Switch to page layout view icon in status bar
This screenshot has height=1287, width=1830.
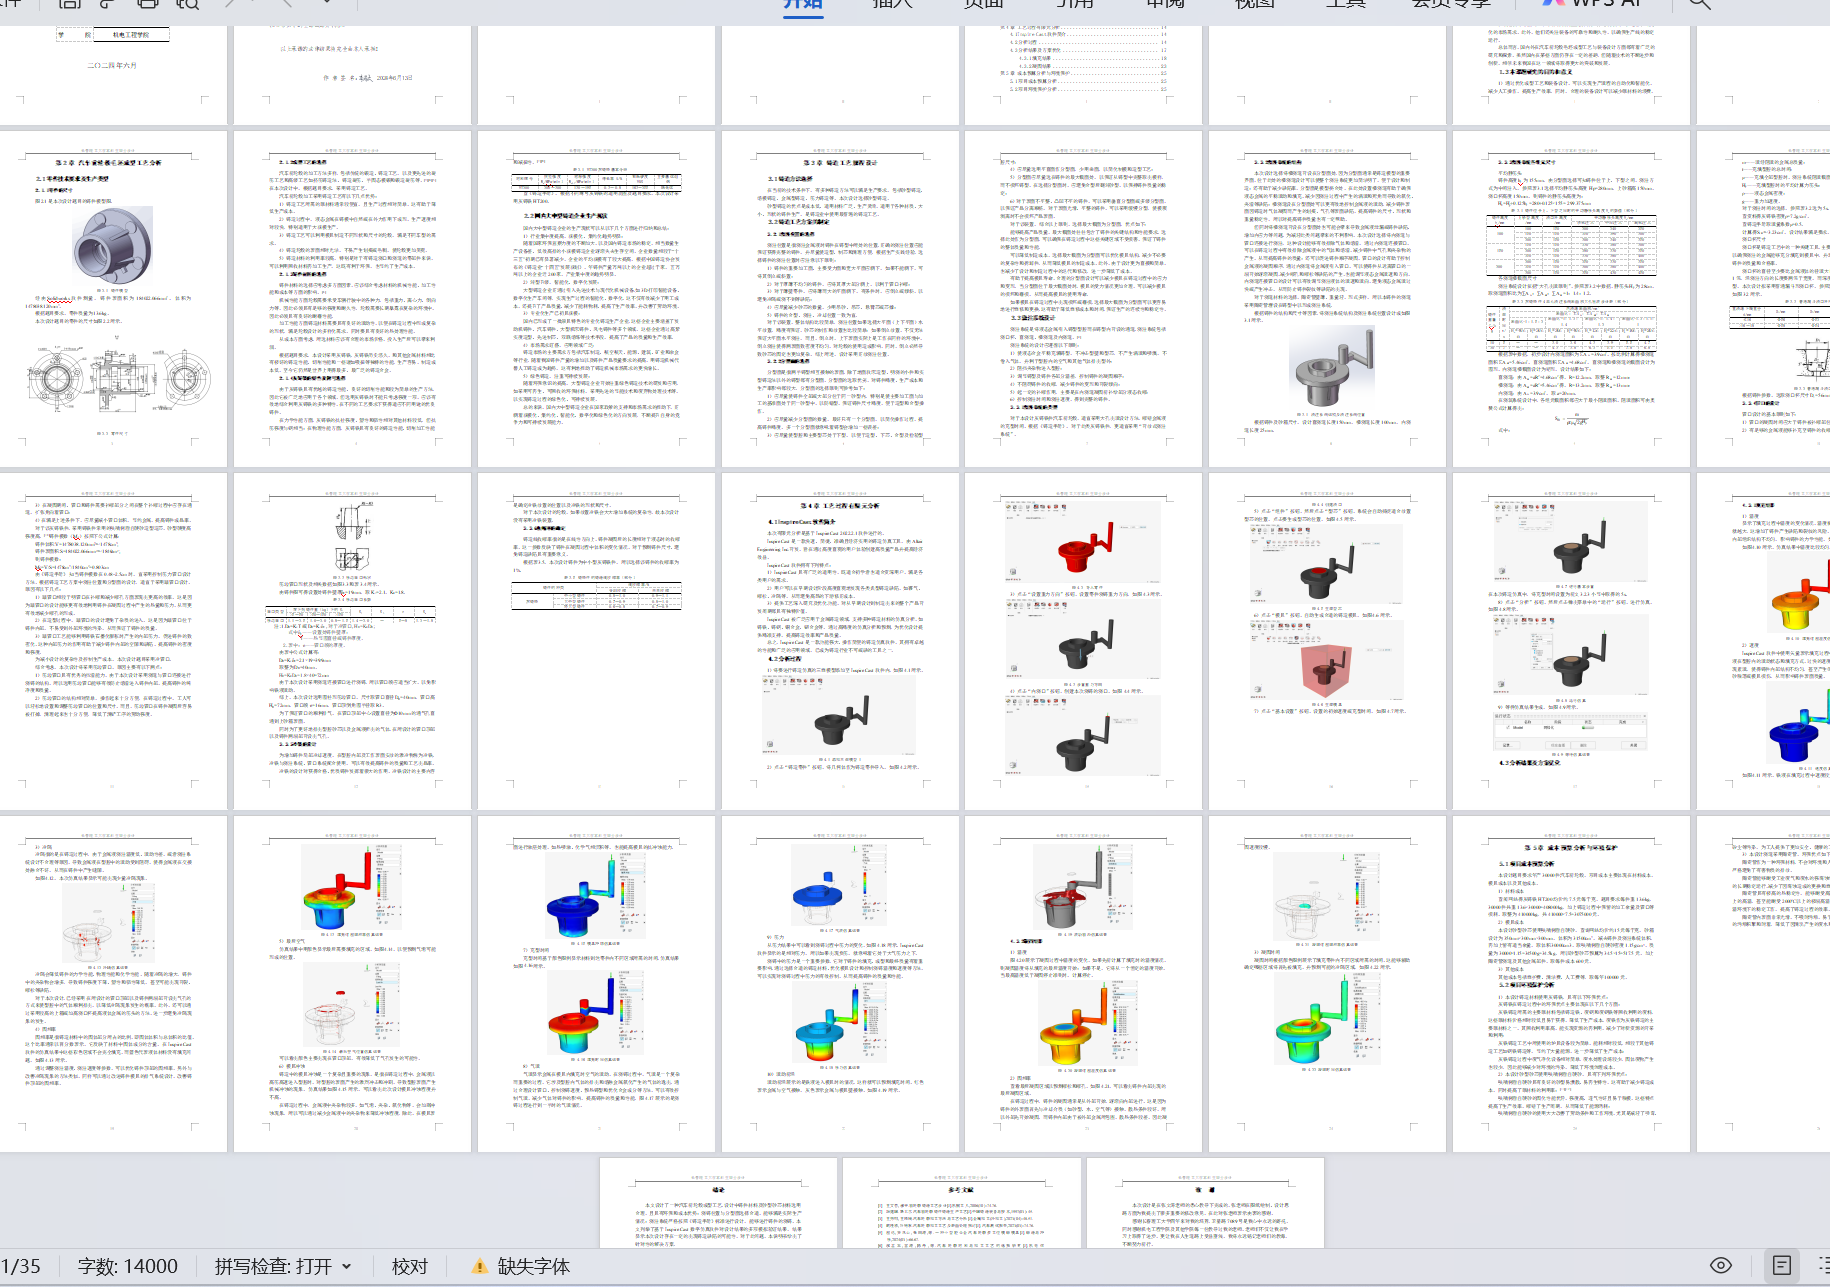coord(1782,1265)
